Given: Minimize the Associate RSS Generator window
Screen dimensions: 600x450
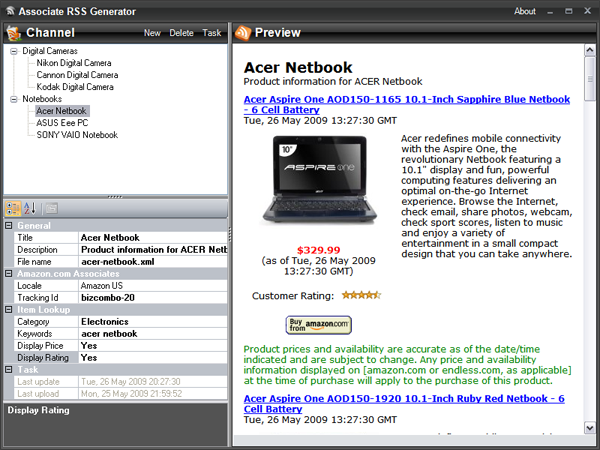Looking at the screenshot, I should [550, 11].
